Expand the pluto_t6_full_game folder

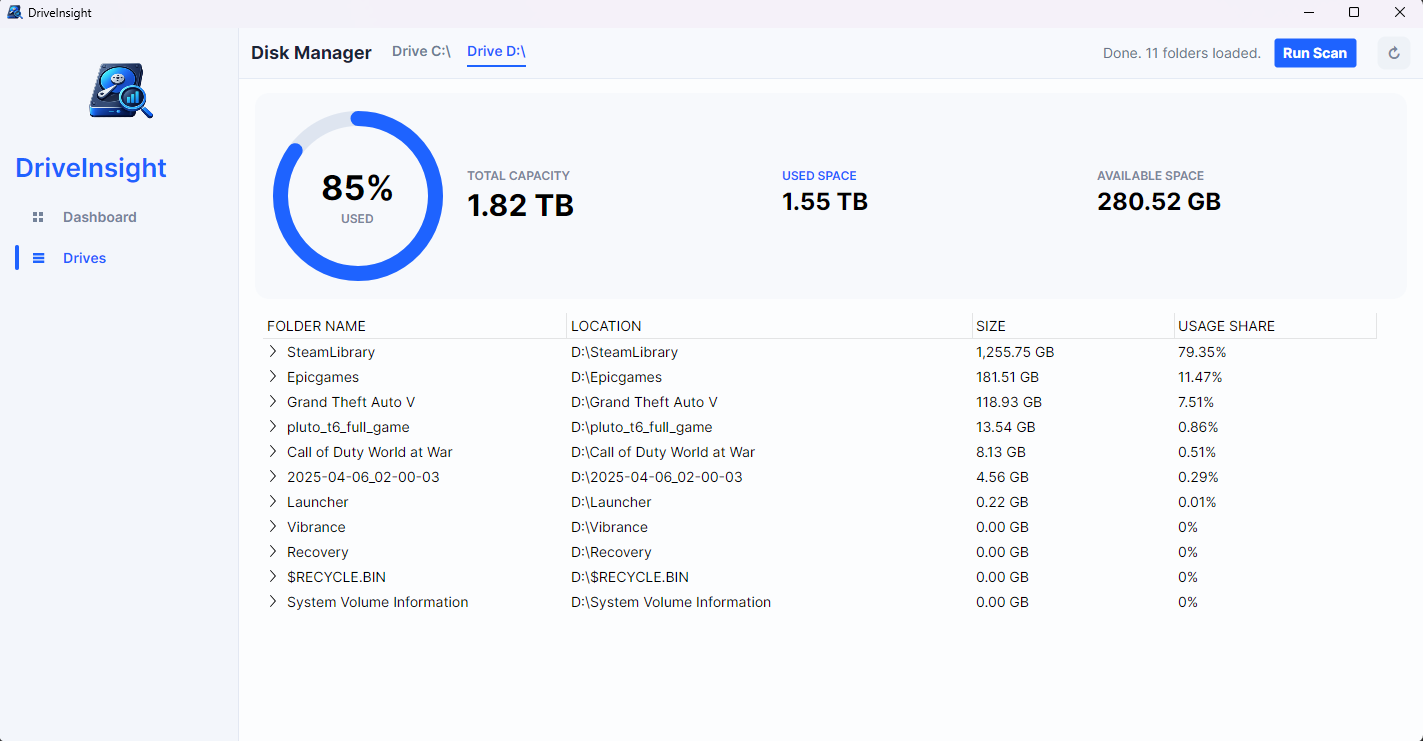click(272, 427)
